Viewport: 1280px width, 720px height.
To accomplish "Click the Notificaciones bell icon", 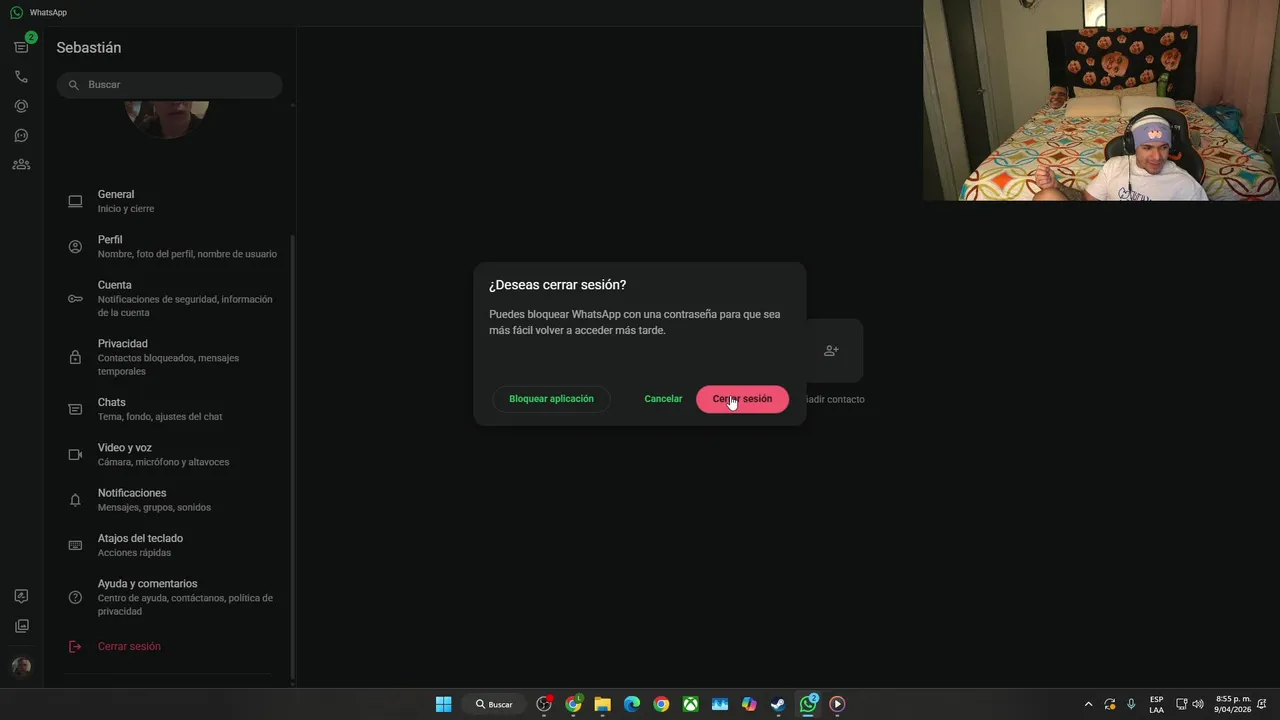I will [x=75, y=500].
